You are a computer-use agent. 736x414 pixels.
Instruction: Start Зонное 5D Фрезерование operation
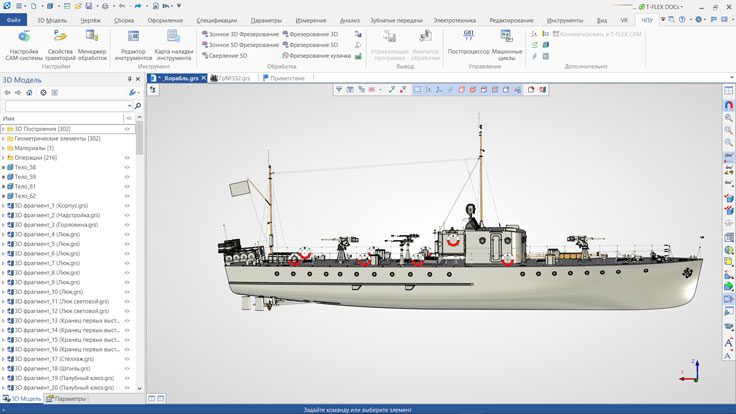(240, 45)
